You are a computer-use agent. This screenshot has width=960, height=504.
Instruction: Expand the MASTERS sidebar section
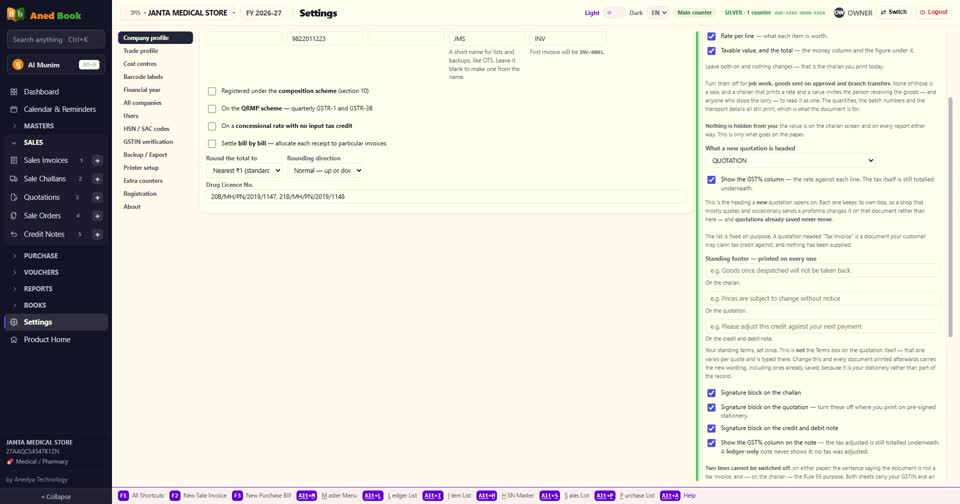point(39,126)
